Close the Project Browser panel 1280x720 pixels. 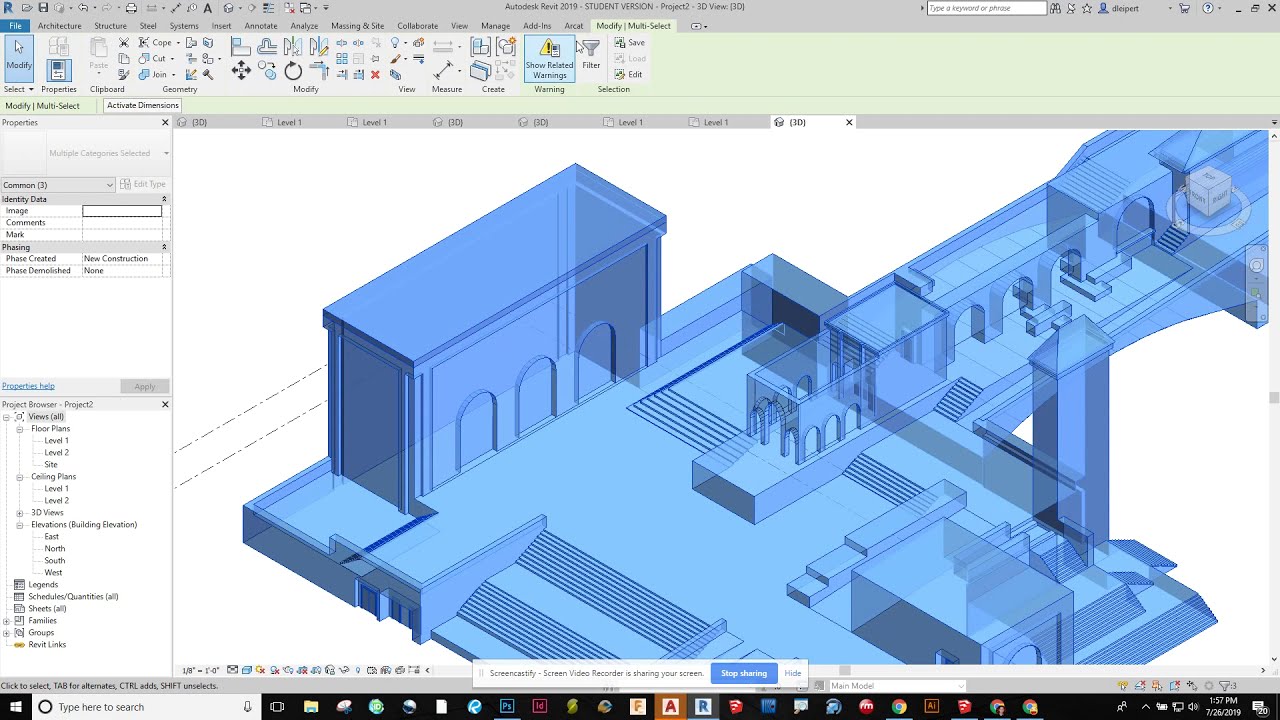pyautogui.click(x=165, y=404)
